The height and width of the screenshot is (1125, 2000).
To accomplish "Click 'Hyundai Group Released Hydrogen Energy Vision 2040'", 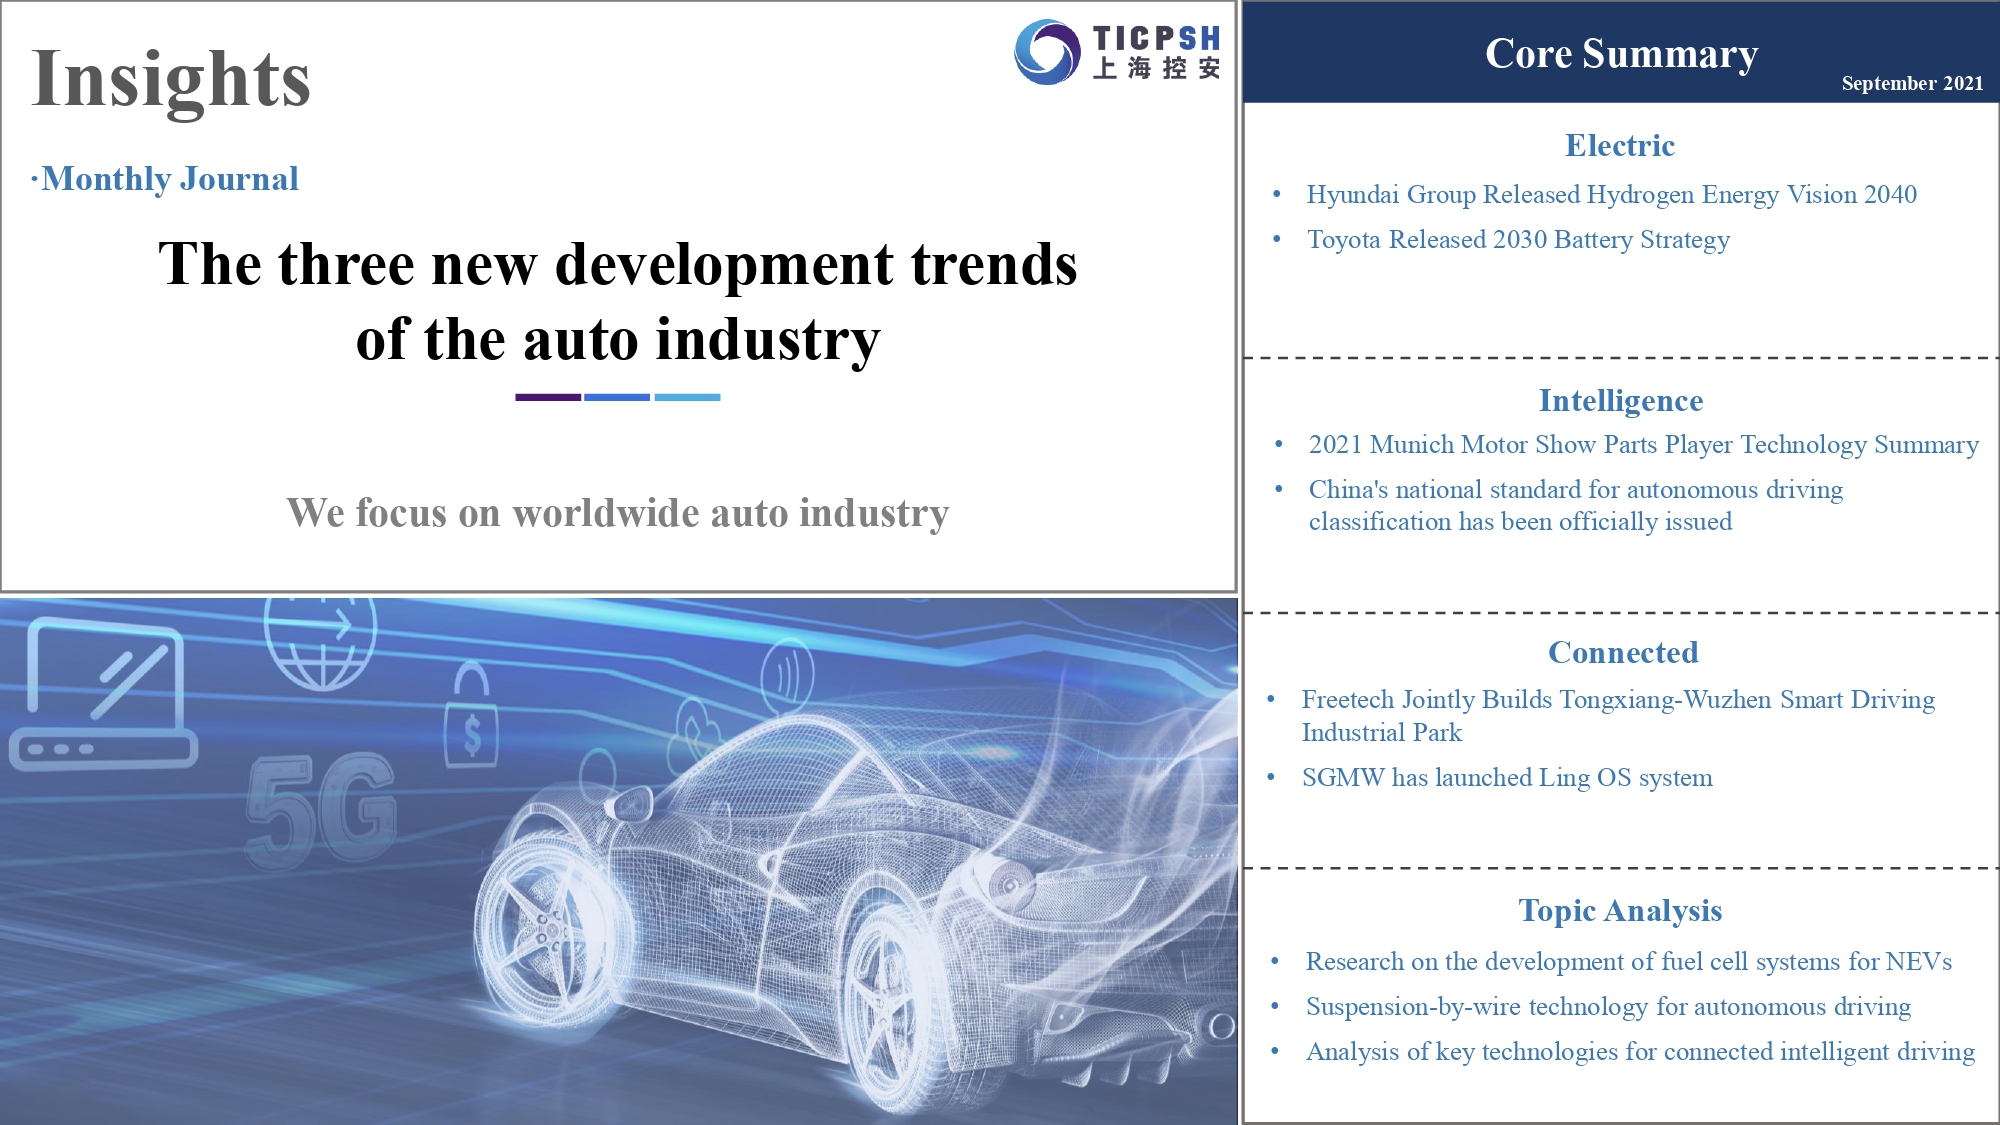I will click(1612, 194).
